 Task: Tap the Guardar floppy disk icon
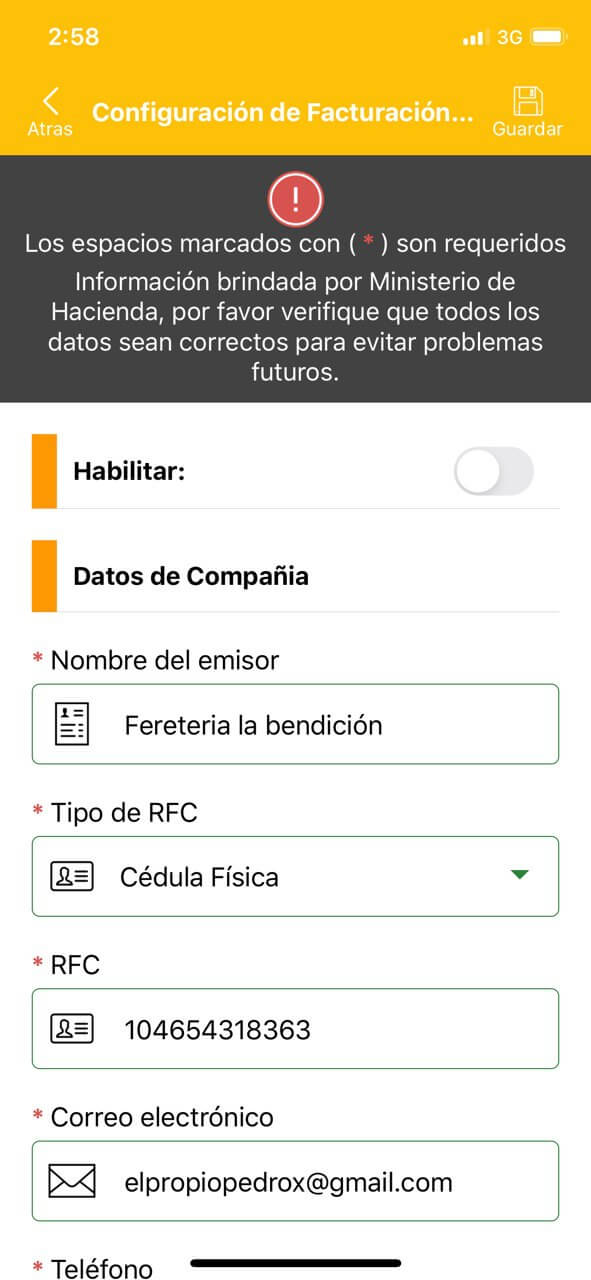point(527,102)
